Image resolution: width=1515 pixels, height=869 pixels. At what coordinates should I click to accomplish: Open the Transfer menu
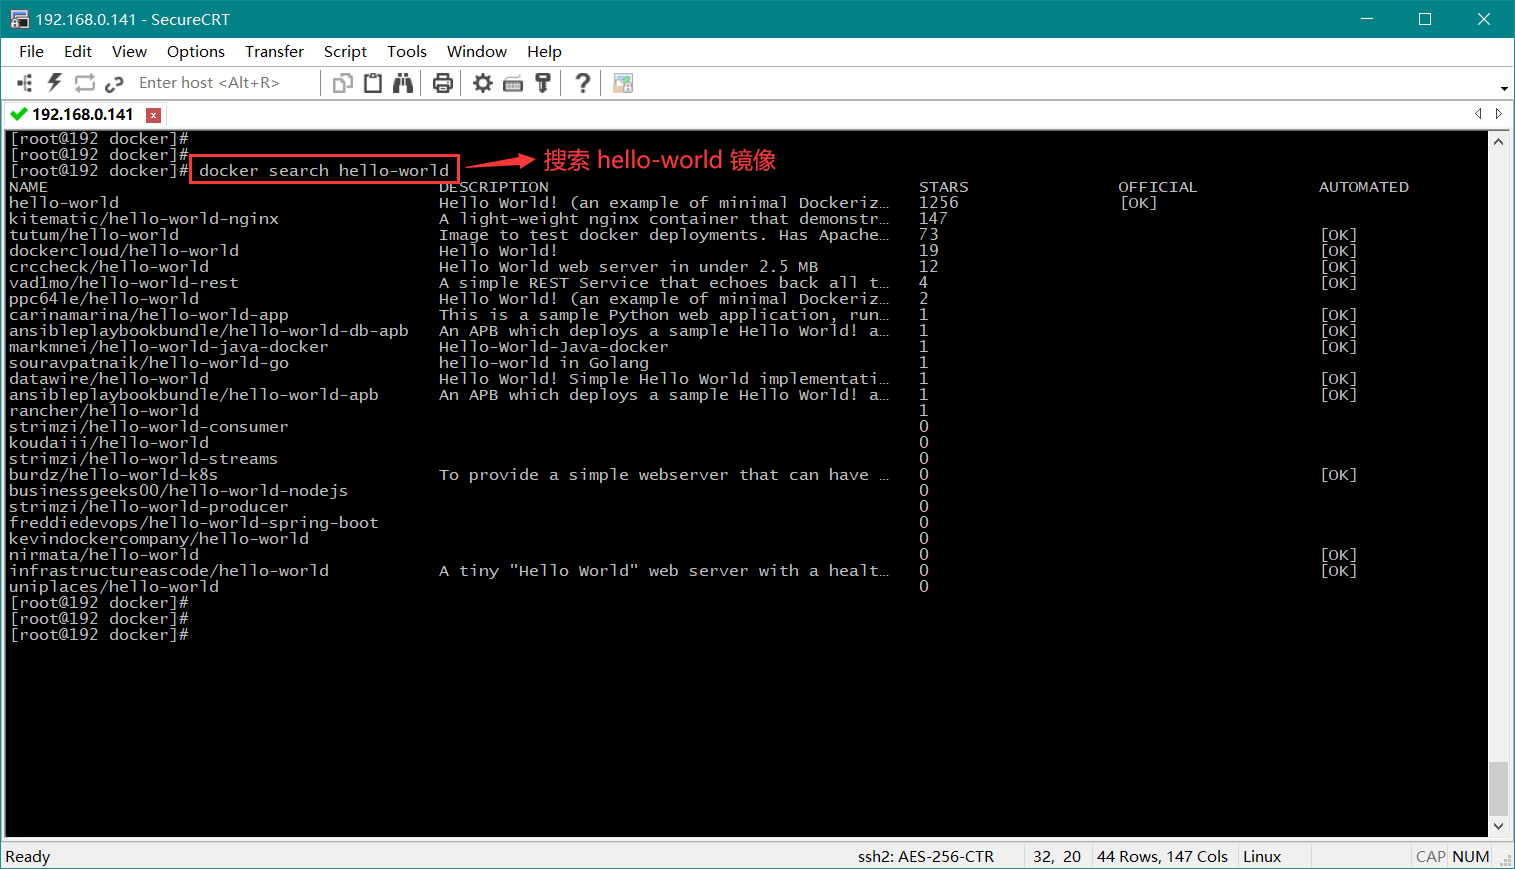[274, 51]
